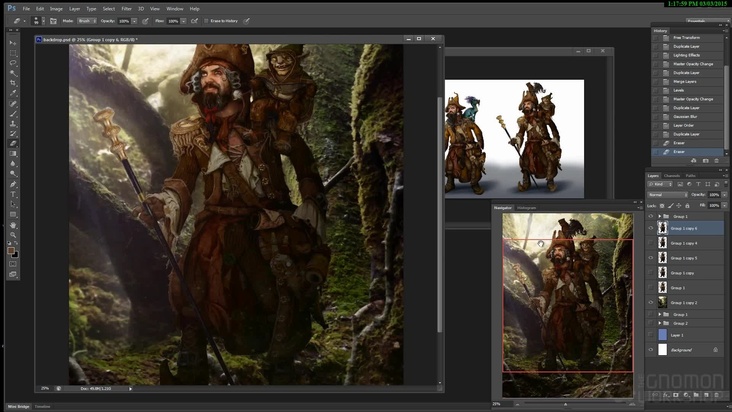The image size is (732, 412).
Task: Switch to the Histogram tab
Action: 526,207
